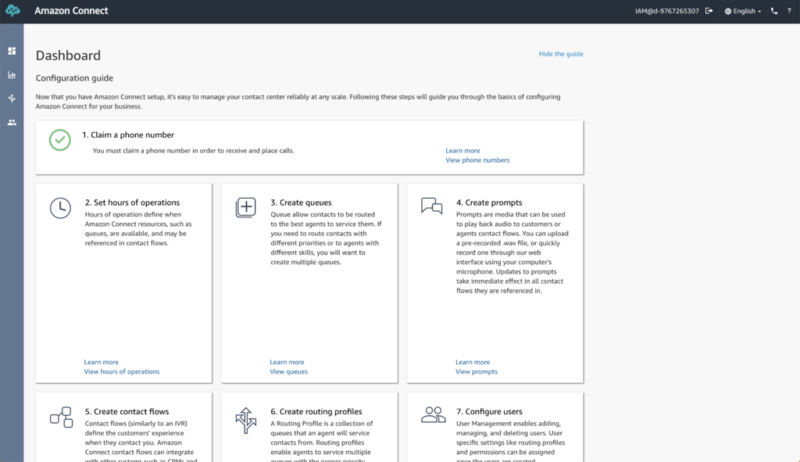Open the phone softphone icon
The width and height of the screenshot is (800, 462).
(774, 11)
